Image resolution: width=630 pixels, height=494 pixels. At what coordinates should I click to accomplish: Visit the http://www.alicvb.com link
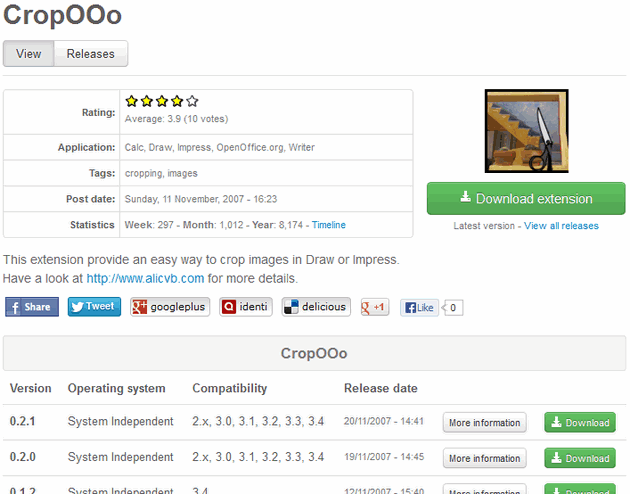pyautogui.click(x=145, y=278)
